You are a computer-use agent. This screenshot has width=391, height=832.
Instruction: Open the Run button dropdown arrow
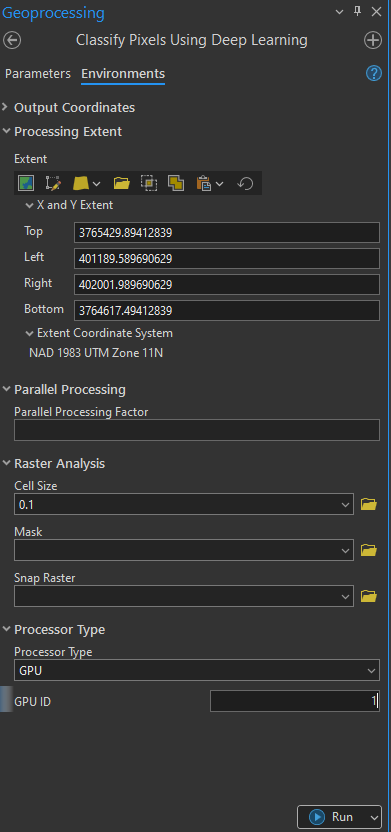click(375, 817)
